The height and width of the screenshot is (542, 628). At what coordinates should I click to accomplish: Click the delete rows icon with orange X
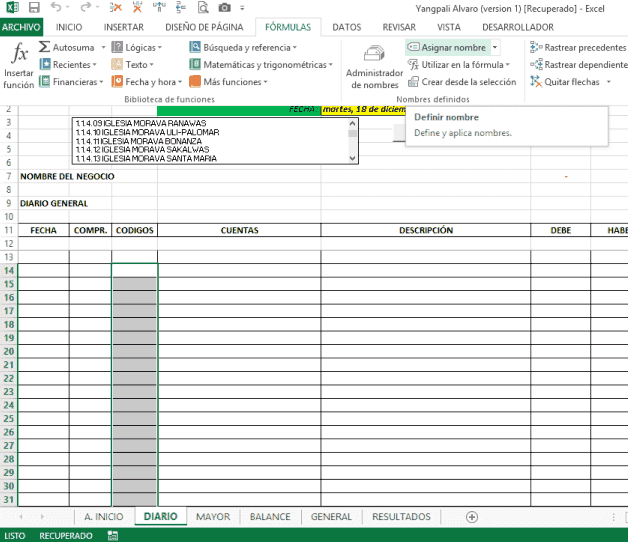pos(115,7)
